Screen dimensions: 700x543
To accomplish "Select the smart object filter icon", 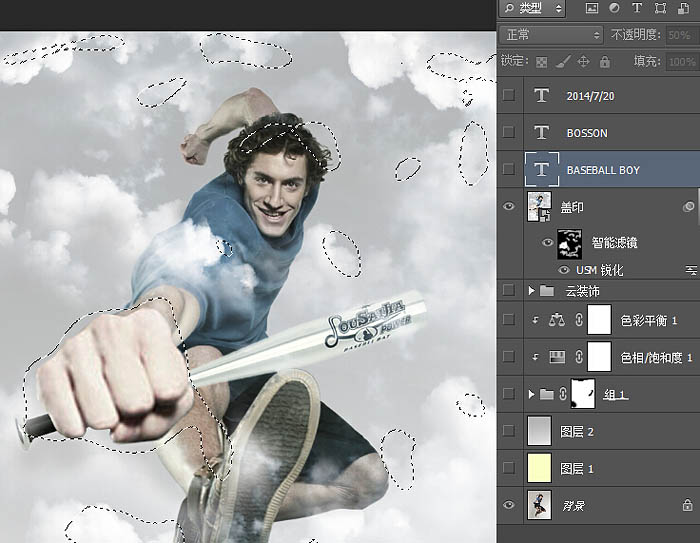I will pyautogui.click(x=683, y=8).
